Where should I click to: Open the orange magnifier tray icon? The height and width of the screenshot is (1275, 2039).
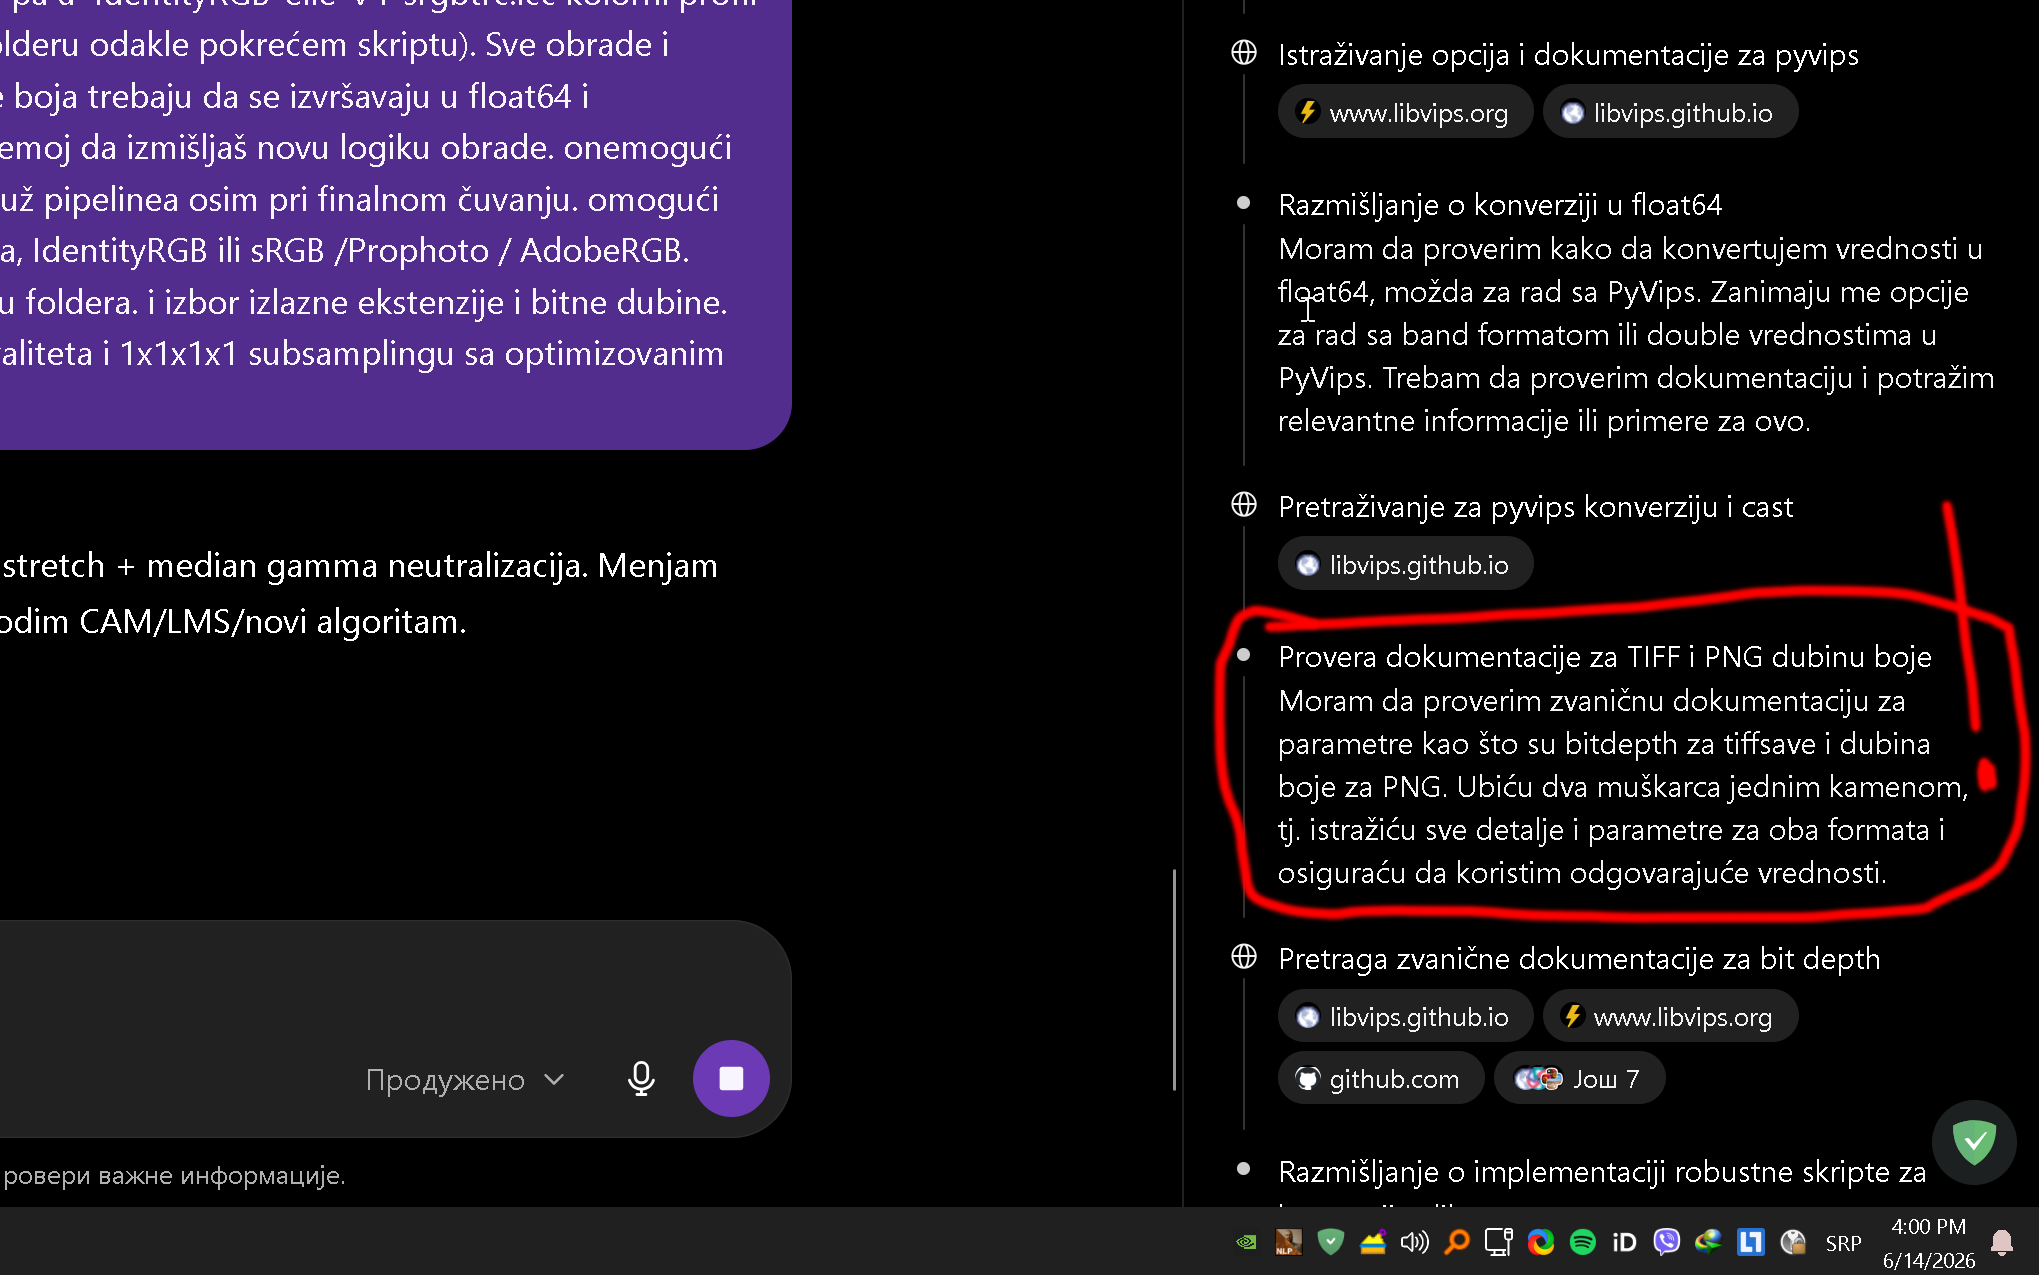pos(1457,1242)
